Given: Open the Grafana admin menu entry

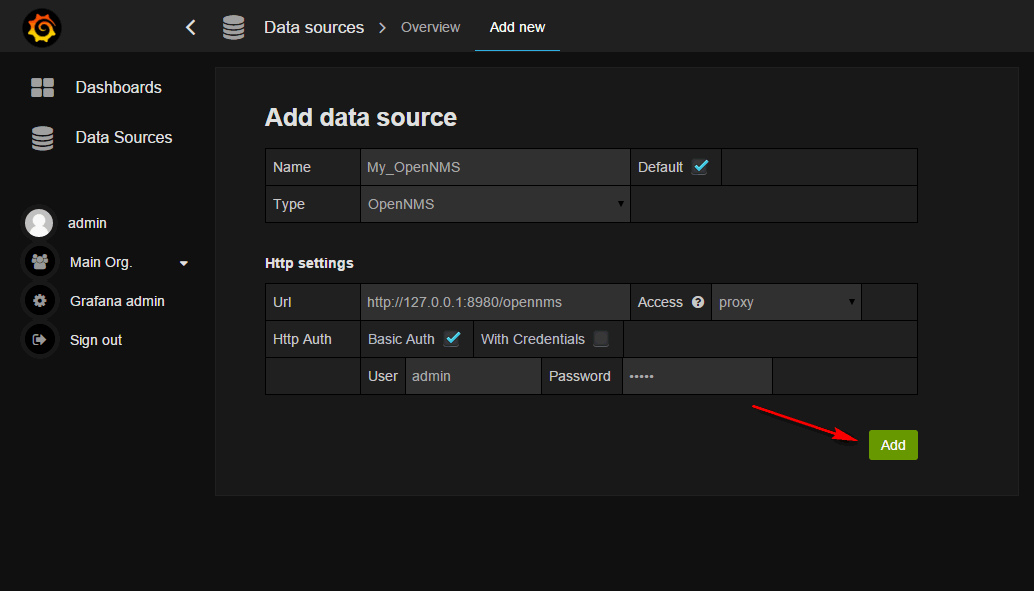Looking at the screenshot, I should point(117,301).
